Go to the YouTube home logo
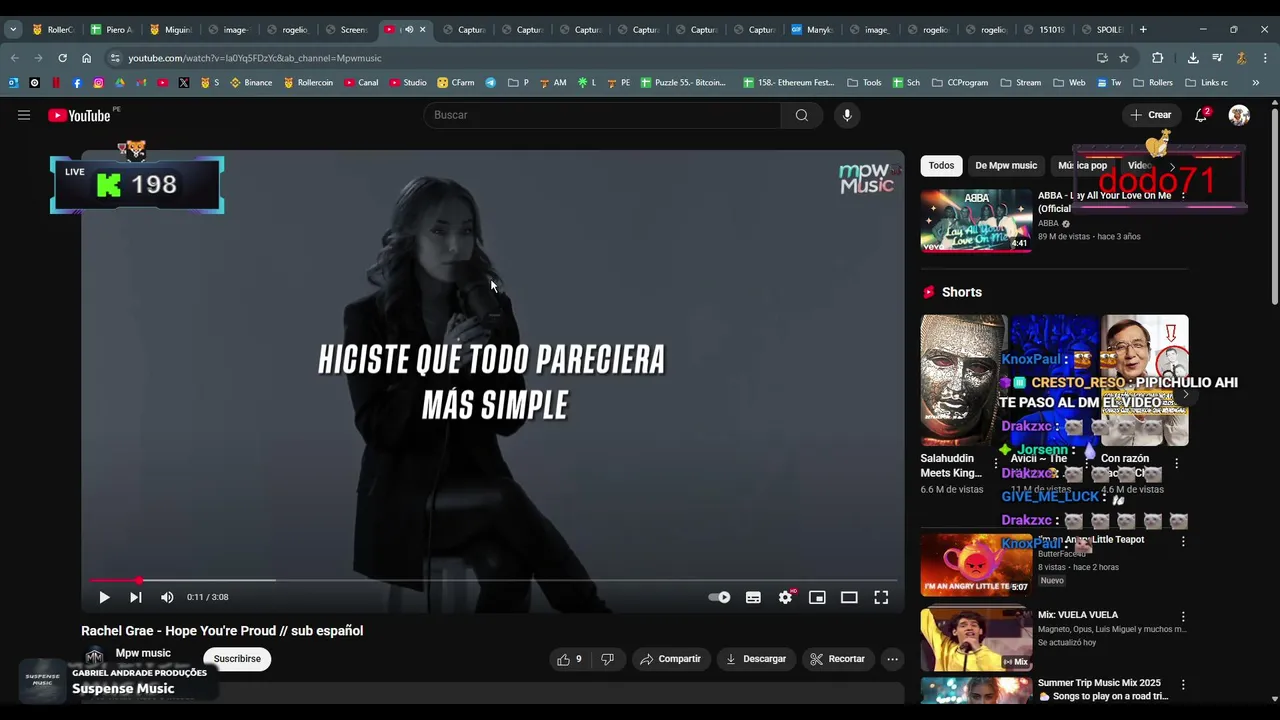The width and height of the screenshot is (1280, 720). [79, 115]
